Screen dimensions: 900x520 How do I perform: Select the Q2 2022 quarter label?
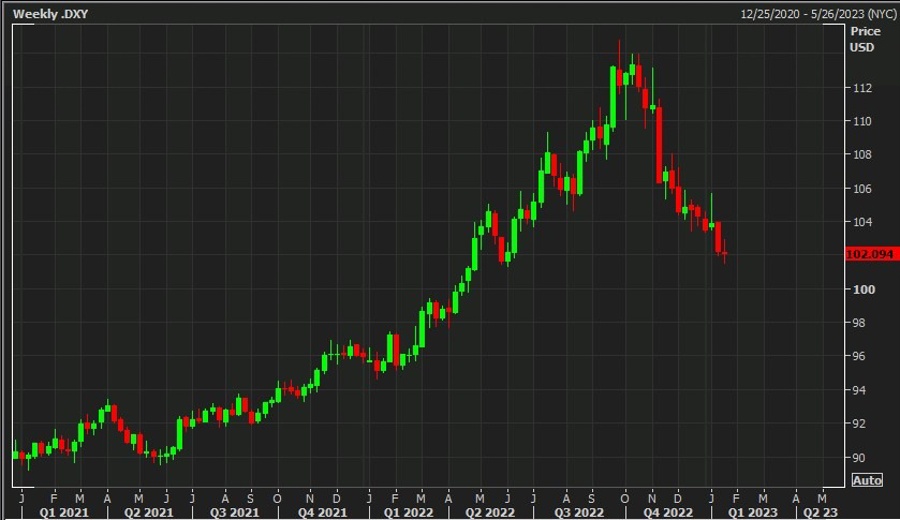pyautogui.click(x=490, y=512)
